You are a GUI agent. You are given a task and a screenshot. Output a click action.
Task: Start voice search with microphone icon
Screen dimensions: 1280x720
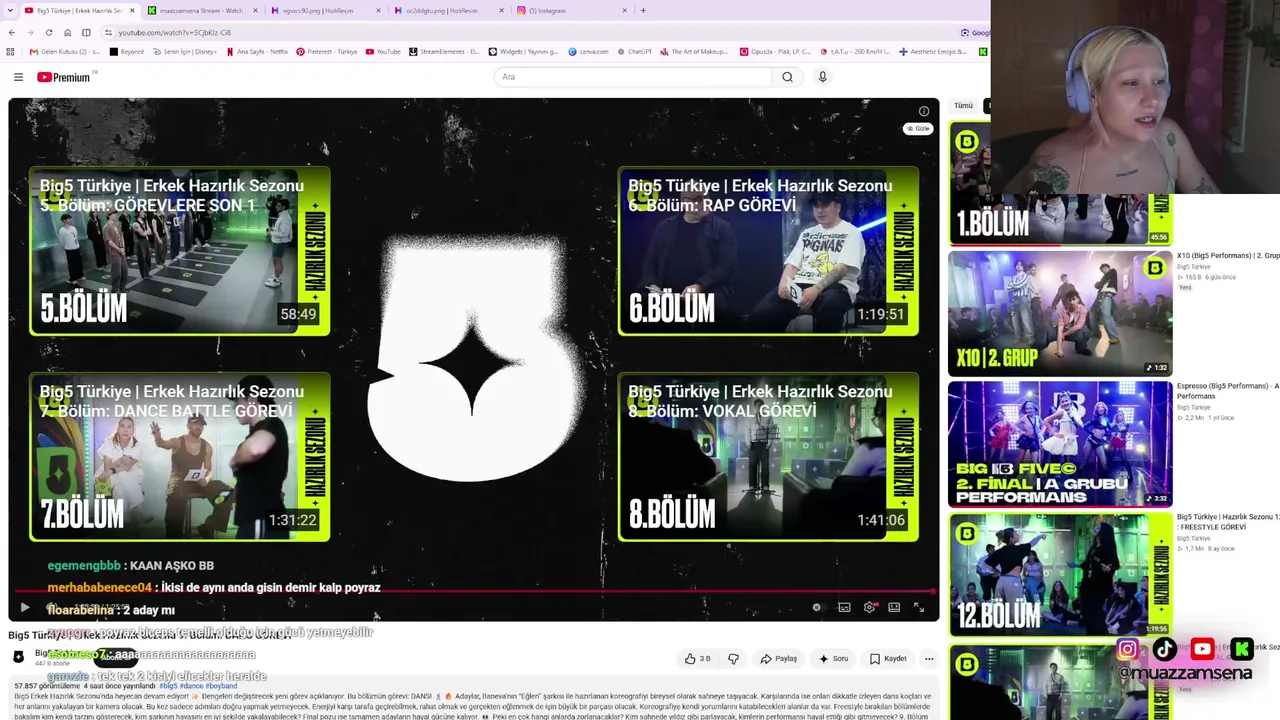(x=823, y=77)
